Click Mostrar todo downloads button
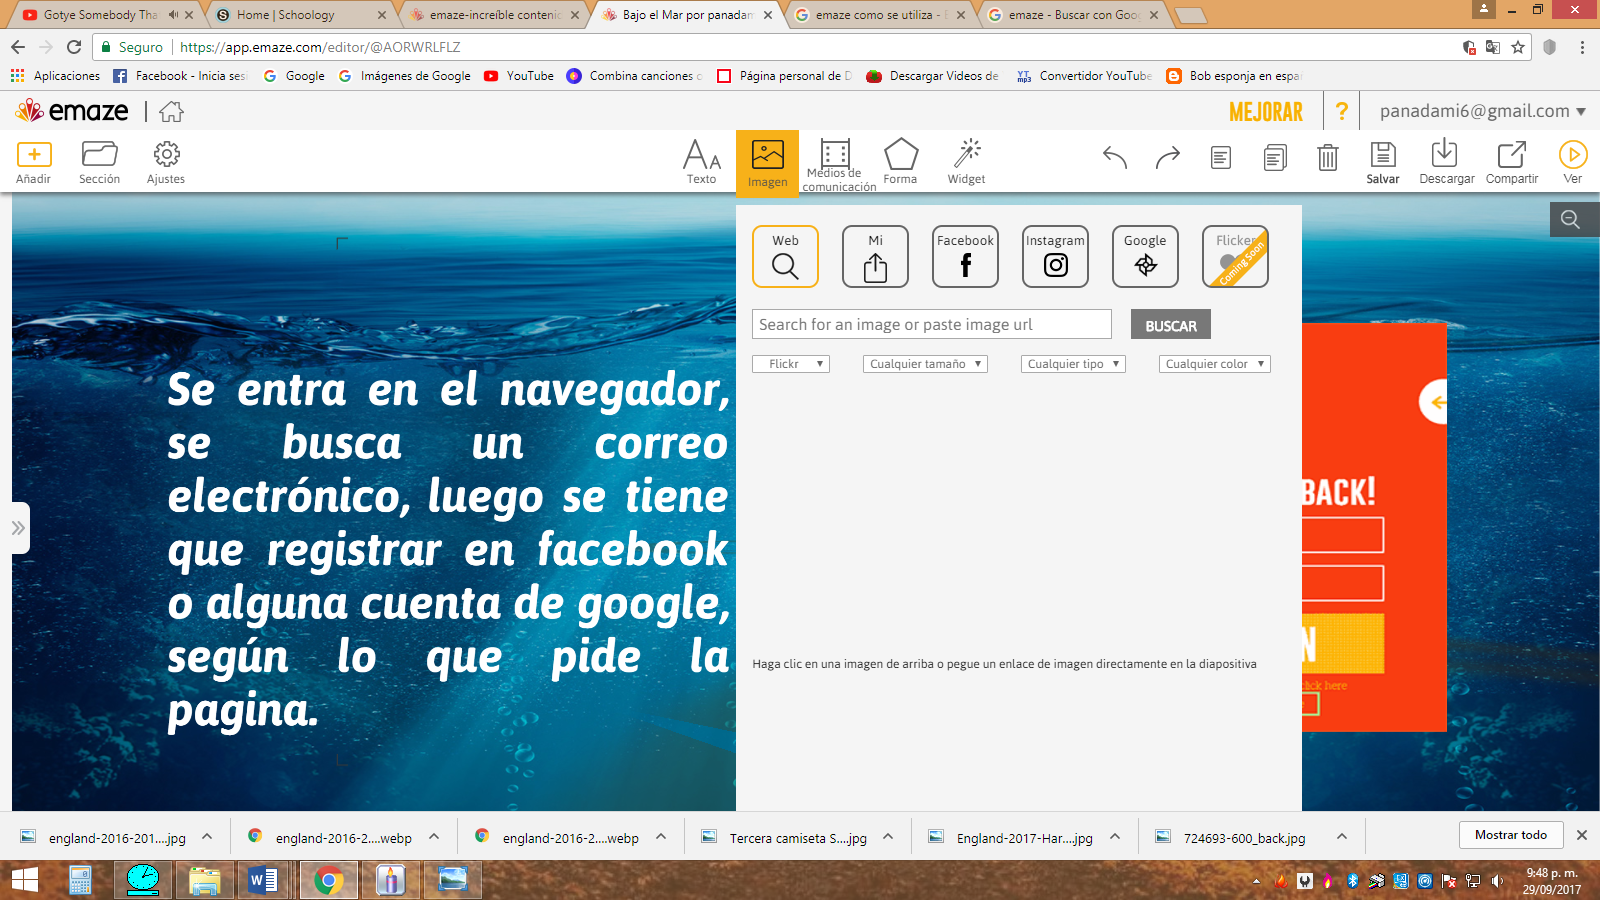Screen dimensions: 1600x900 click(1510, 835)
